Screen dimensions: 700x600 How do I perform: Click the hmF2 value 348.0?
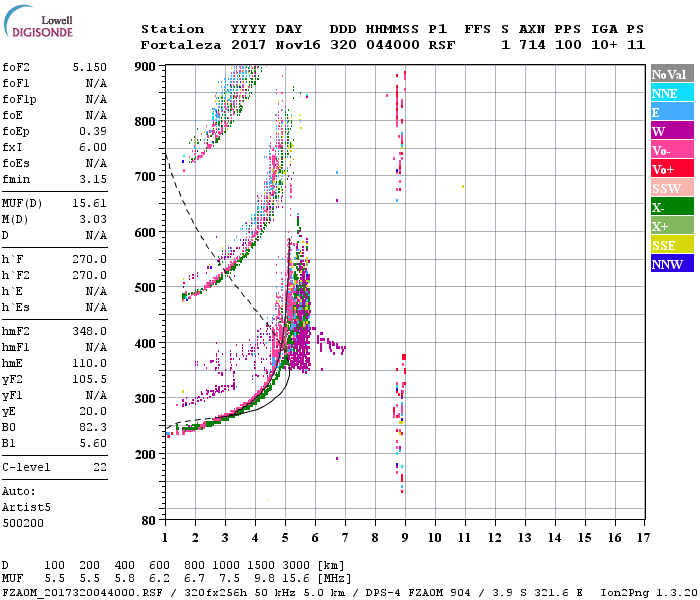tap(89, 331)
